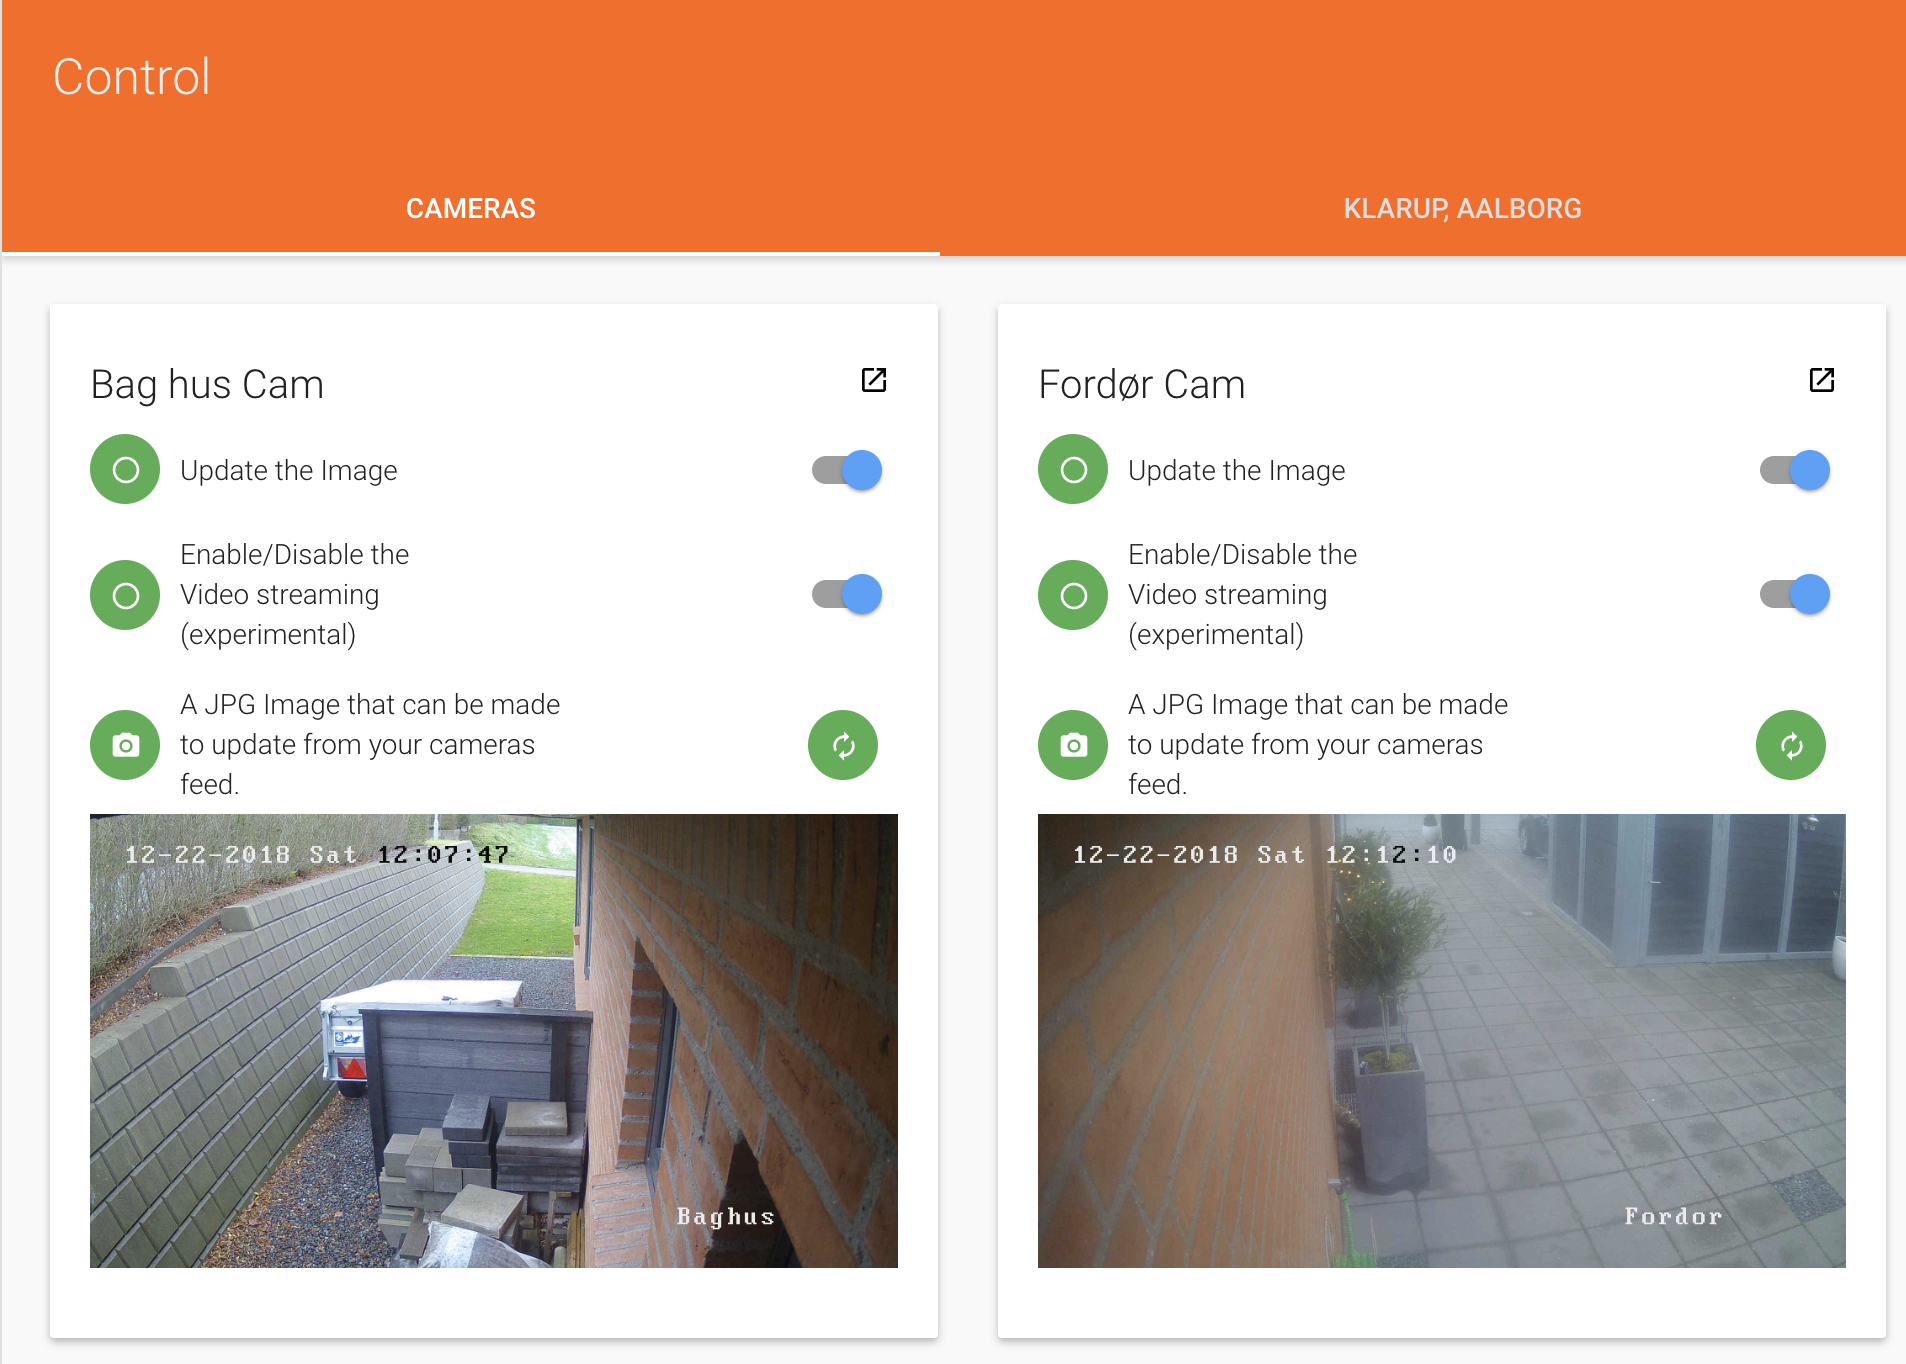Click Fordør Cam camera snapshot icon
1906x1364 pixels.
pos(1073,745)
